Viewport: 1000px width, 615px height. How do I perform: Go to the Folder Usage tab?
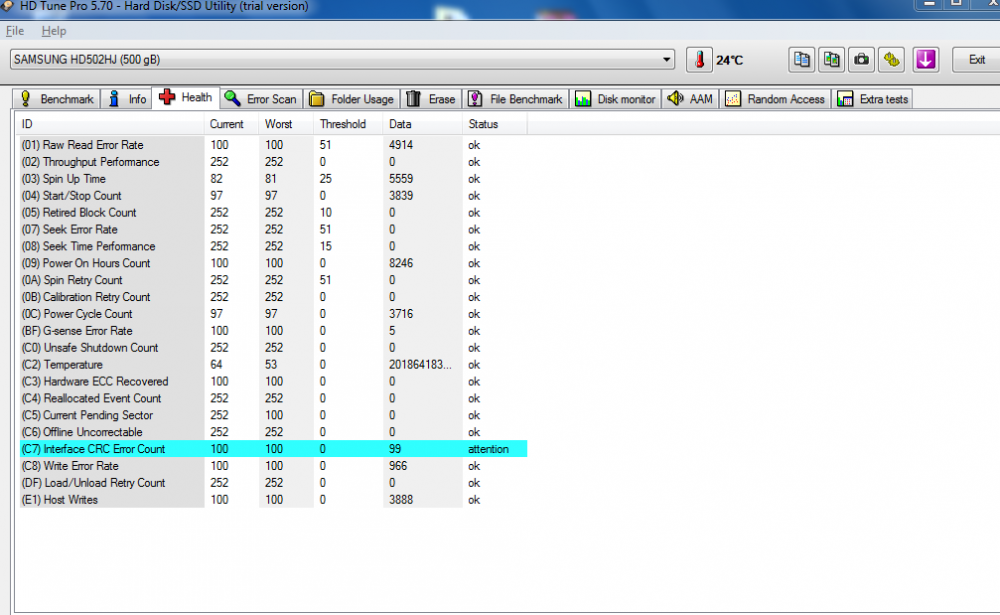click(x=352, y=99)
